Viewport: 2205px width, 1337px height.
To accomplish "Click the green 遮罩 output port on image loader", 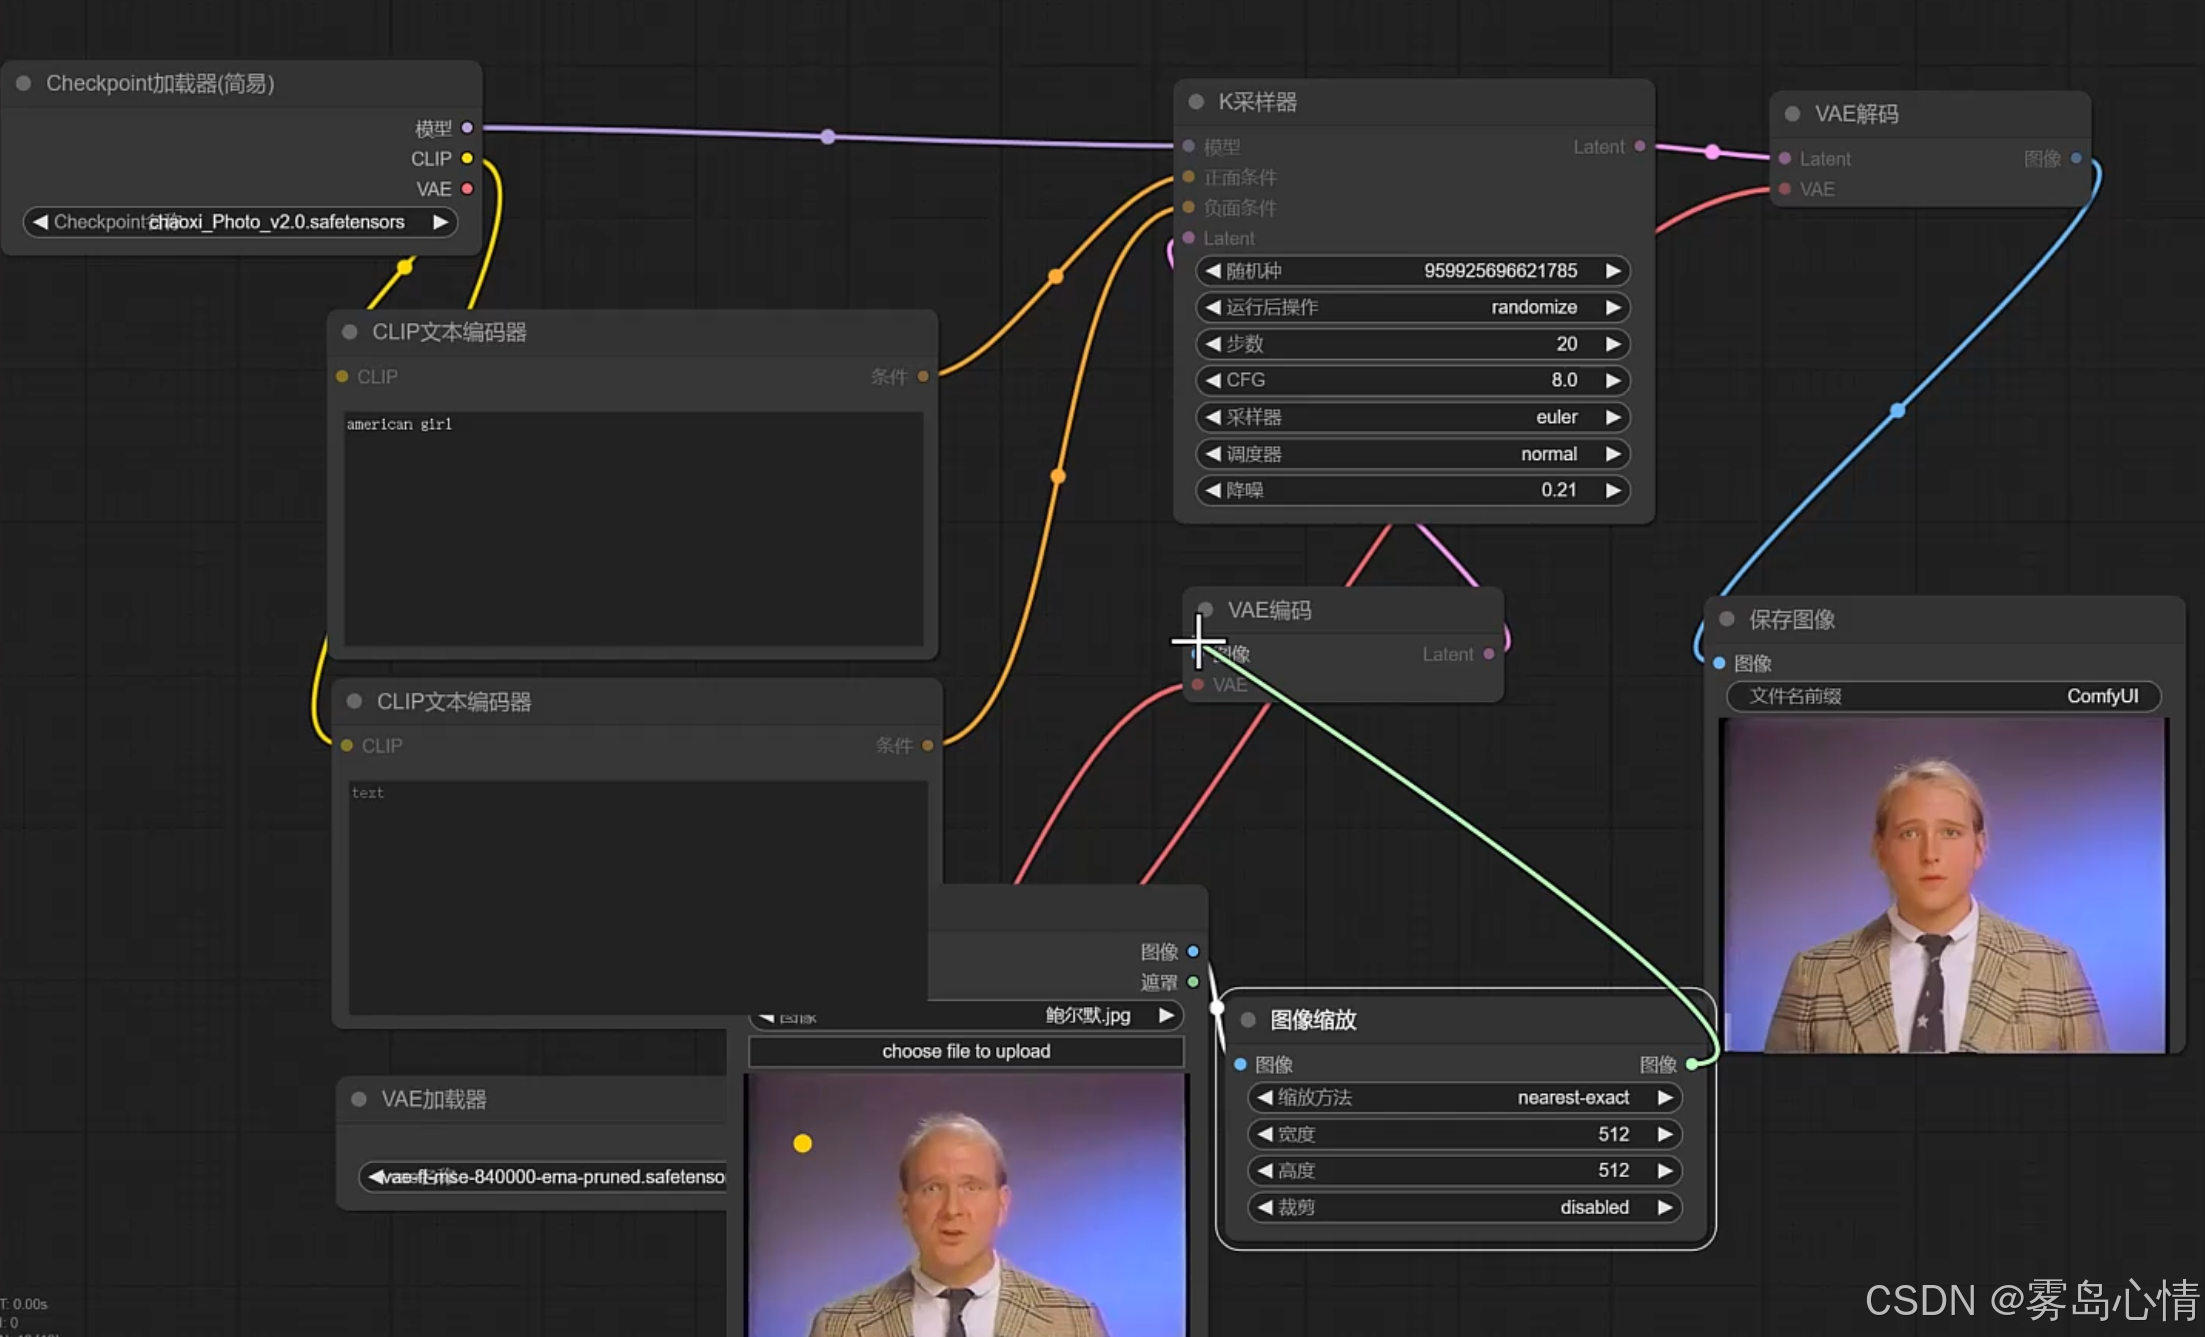I will (1193, 982).
